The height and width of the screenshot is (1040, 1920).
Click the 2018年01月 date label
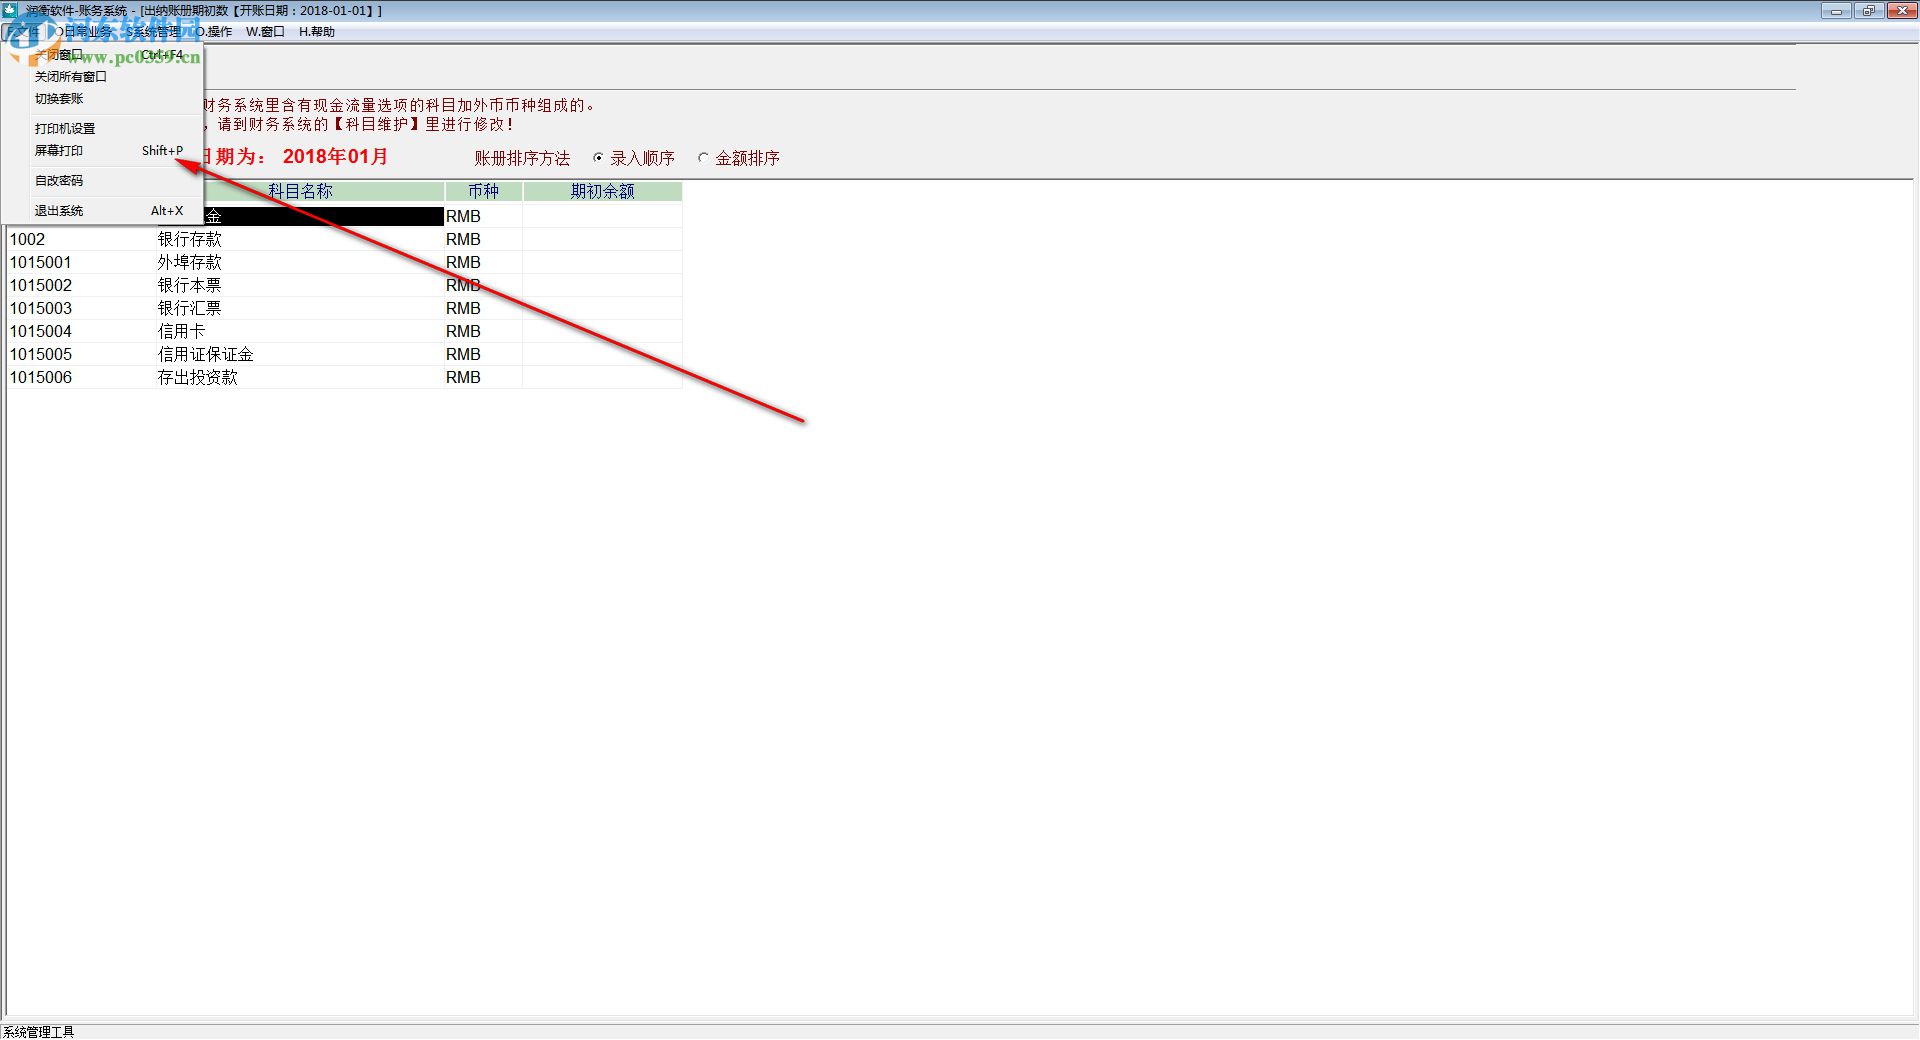click(x=335, y=156)
